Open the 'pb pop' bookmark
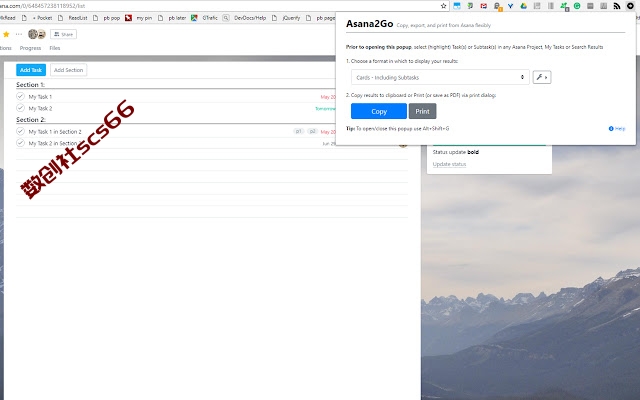 (x=107, y=18)
